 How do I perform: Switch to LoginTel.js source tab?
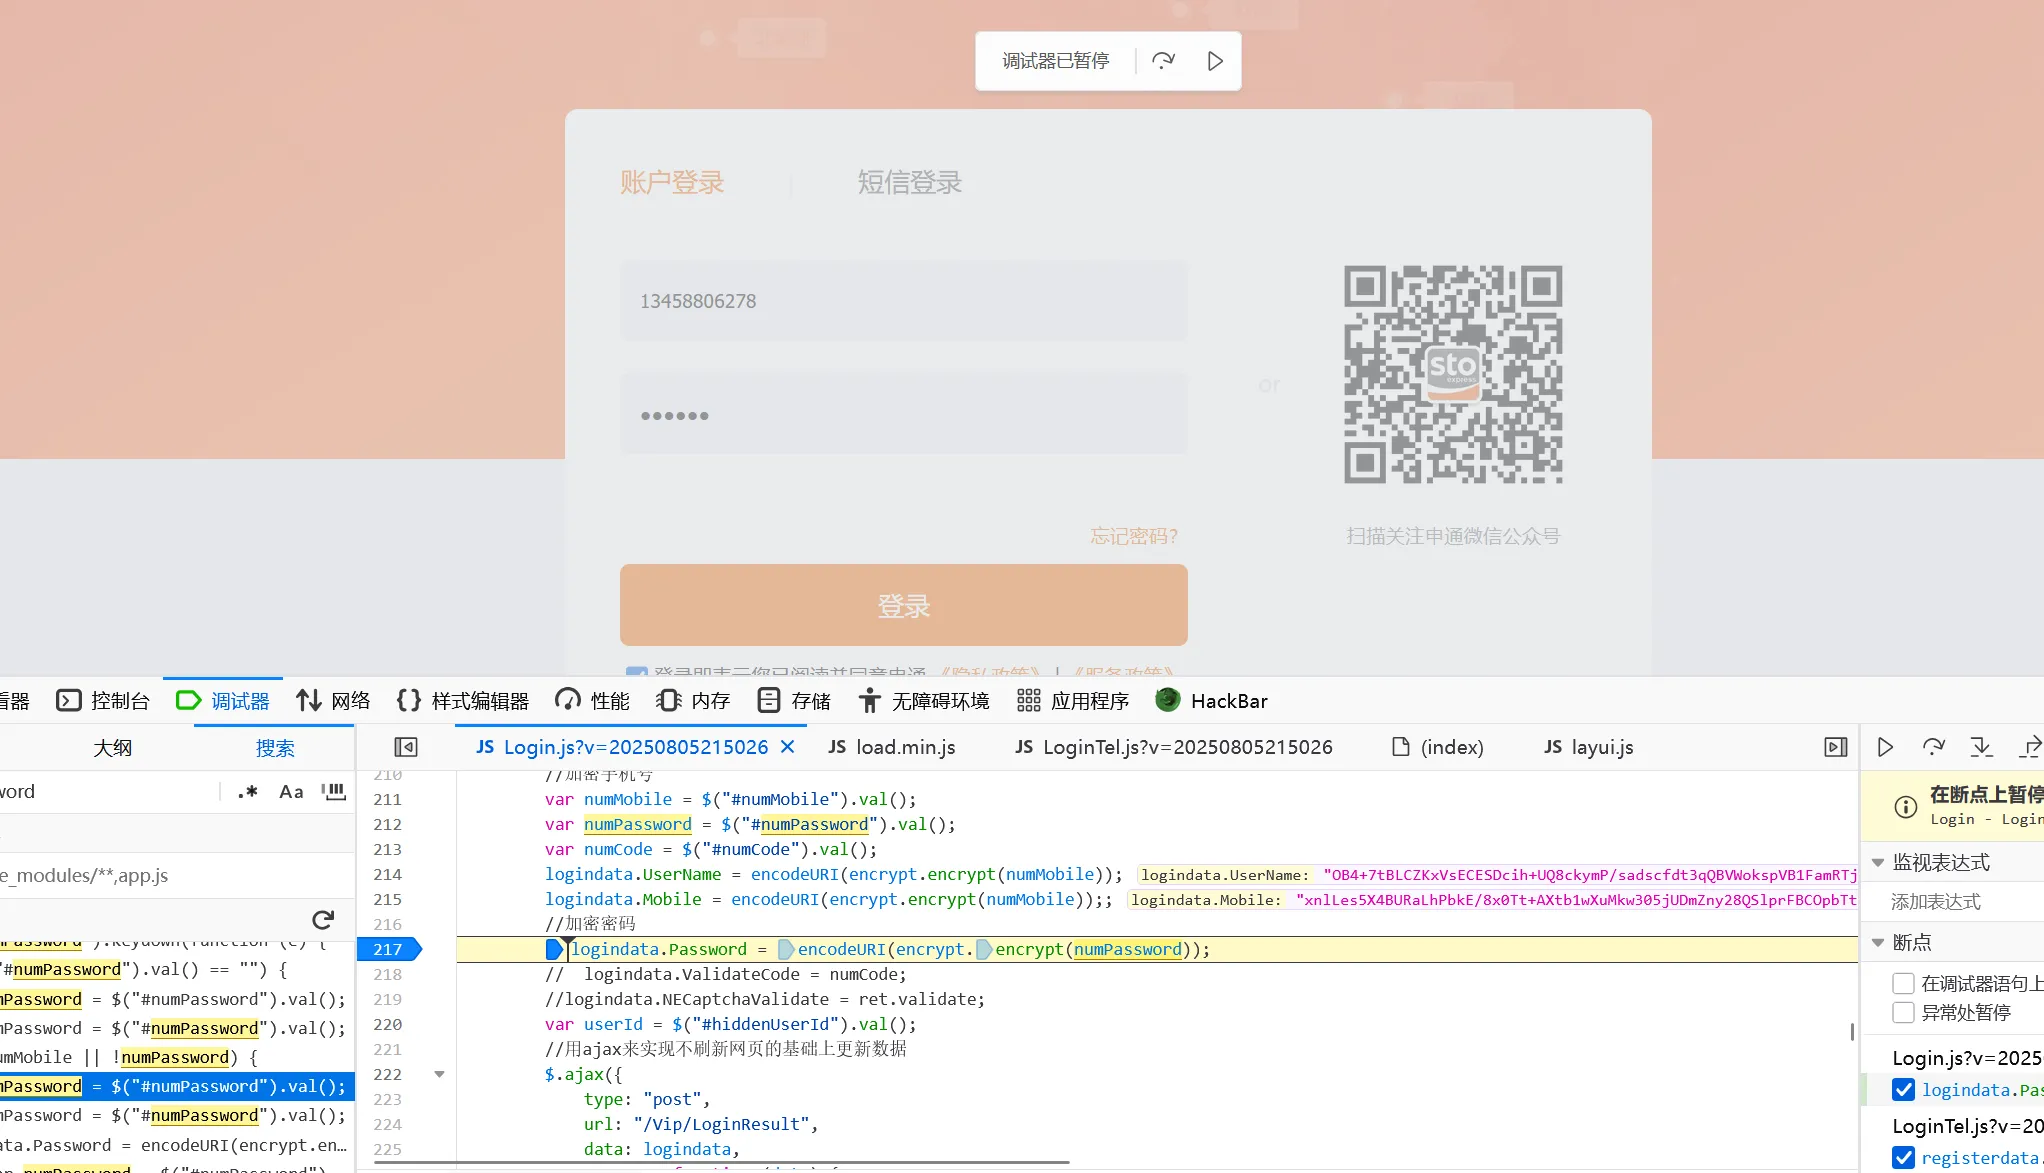(1173, 747)
